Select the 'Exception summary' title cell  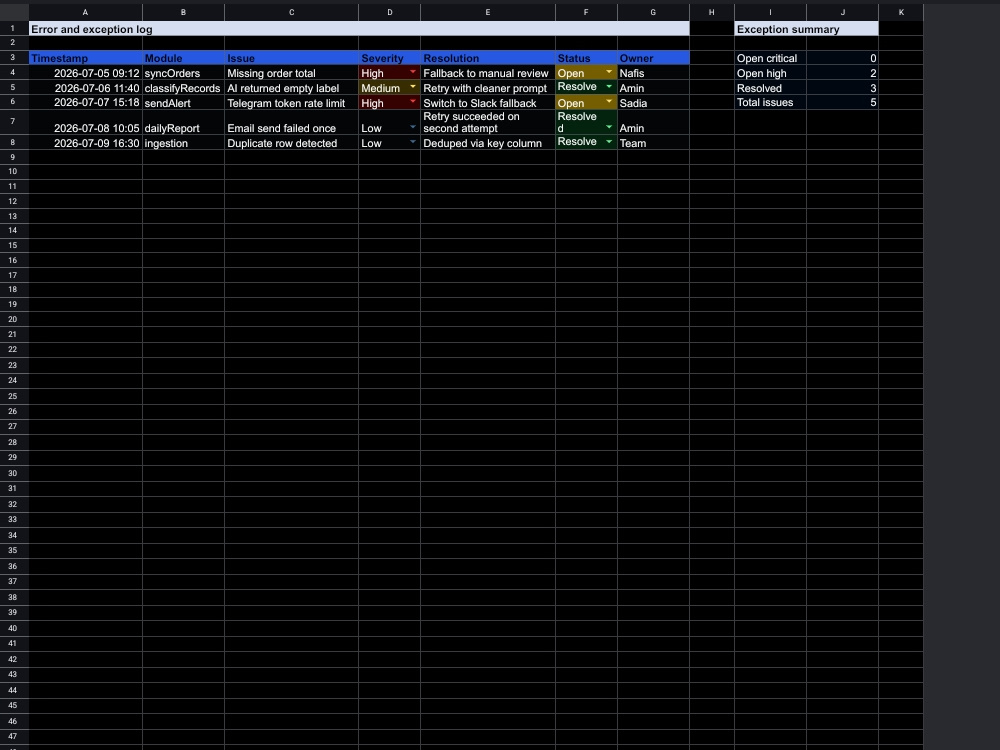coord(806,29)
